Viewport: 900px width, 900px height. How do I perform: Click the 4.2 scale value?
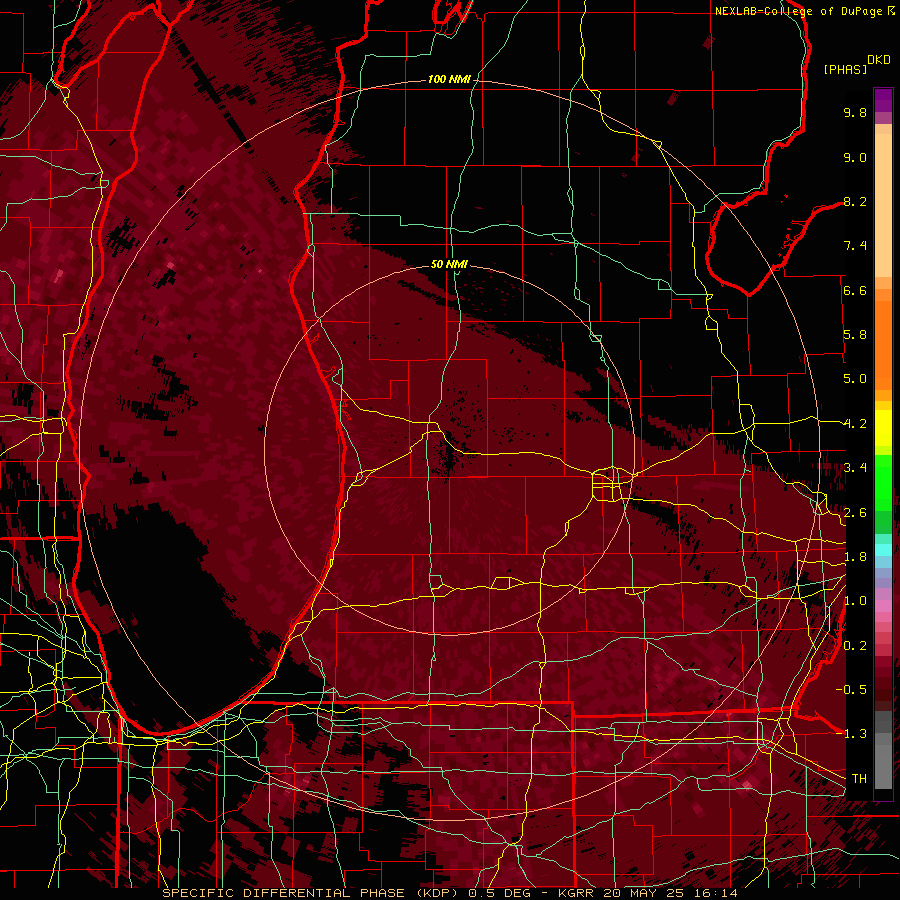[x=855, y=424]
